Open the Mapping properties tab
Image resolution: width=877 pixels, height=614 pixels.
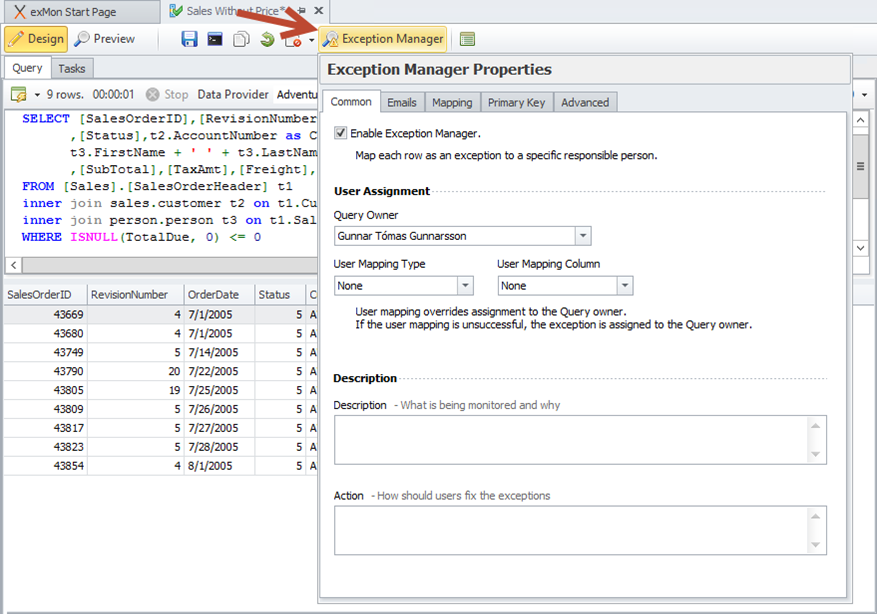pos(452,102)
